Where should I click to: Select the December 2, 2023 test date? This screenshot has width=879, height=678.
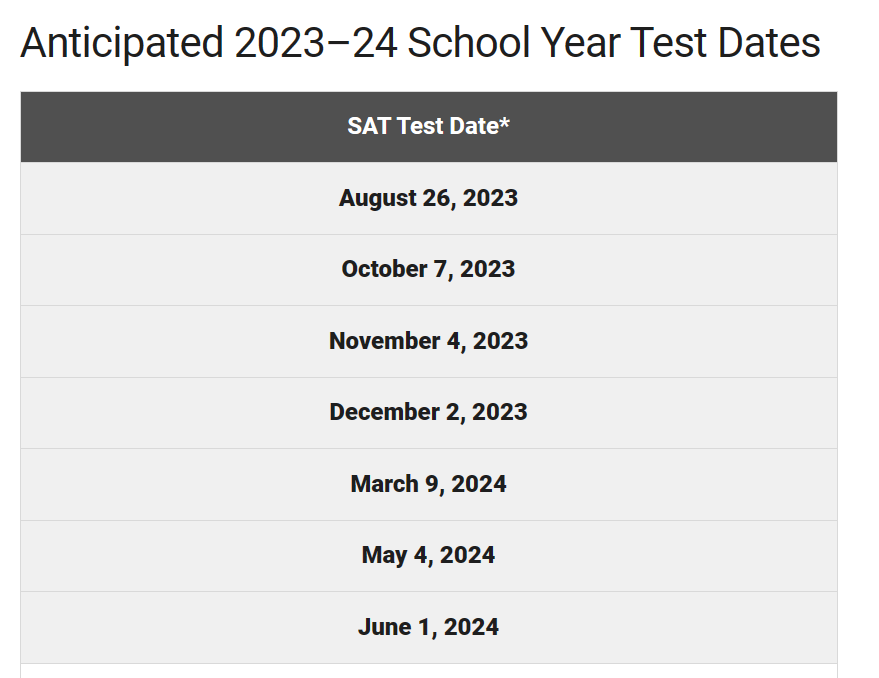[429, 413]
